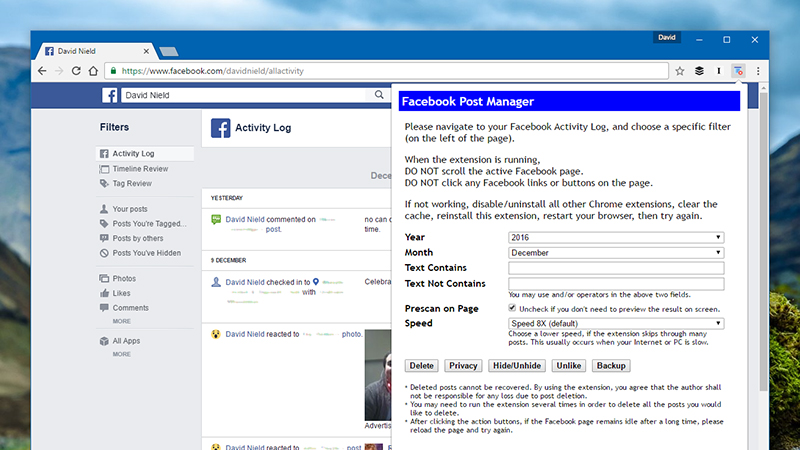Go back in browser history

[42, 71]
